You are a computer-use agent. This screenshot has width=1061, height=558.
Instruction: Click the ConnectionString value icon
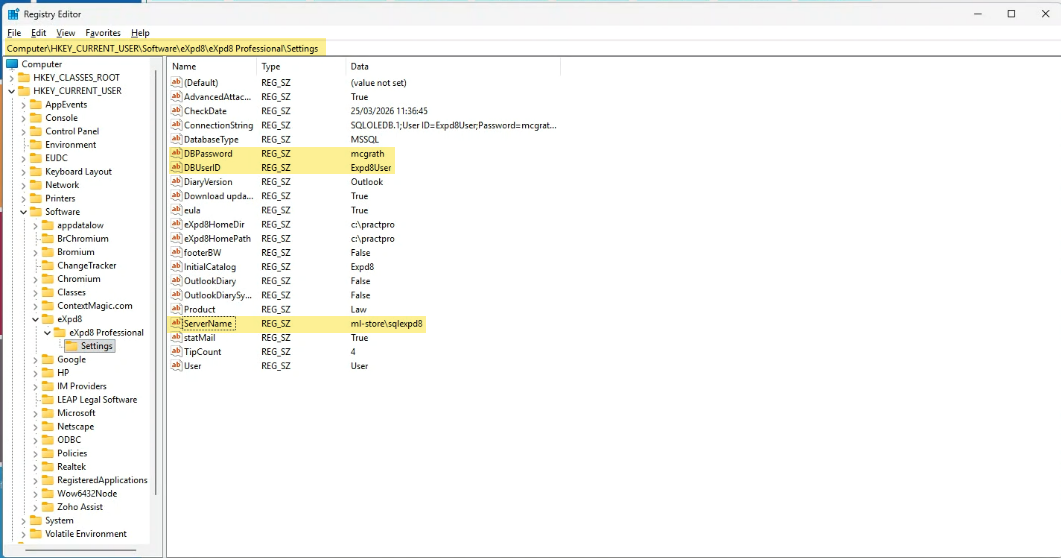click(176, 125)
